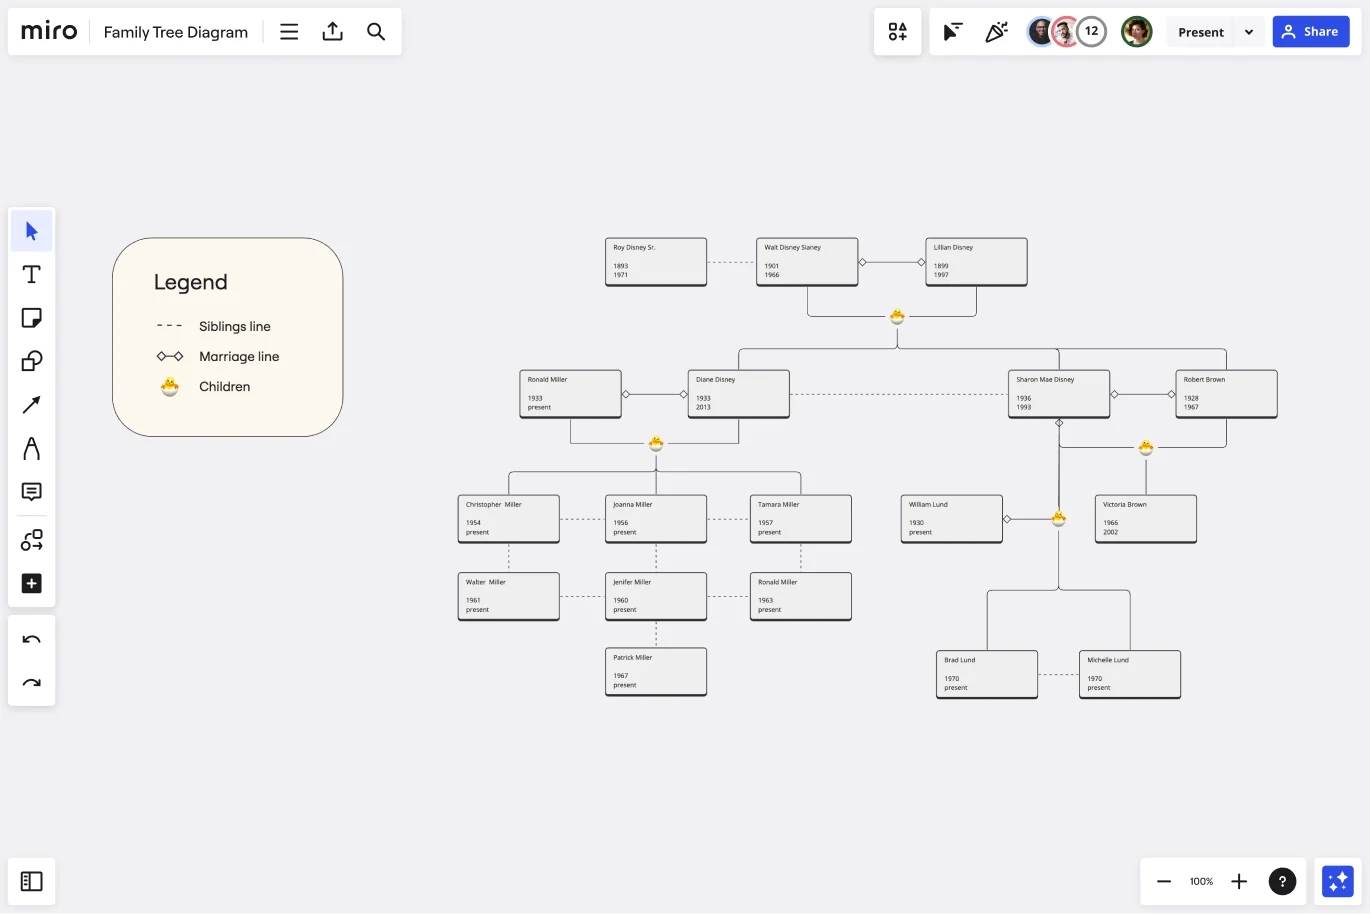Click the chick emoji in the Legend
1370x914 pixels.
click(170, 386)
